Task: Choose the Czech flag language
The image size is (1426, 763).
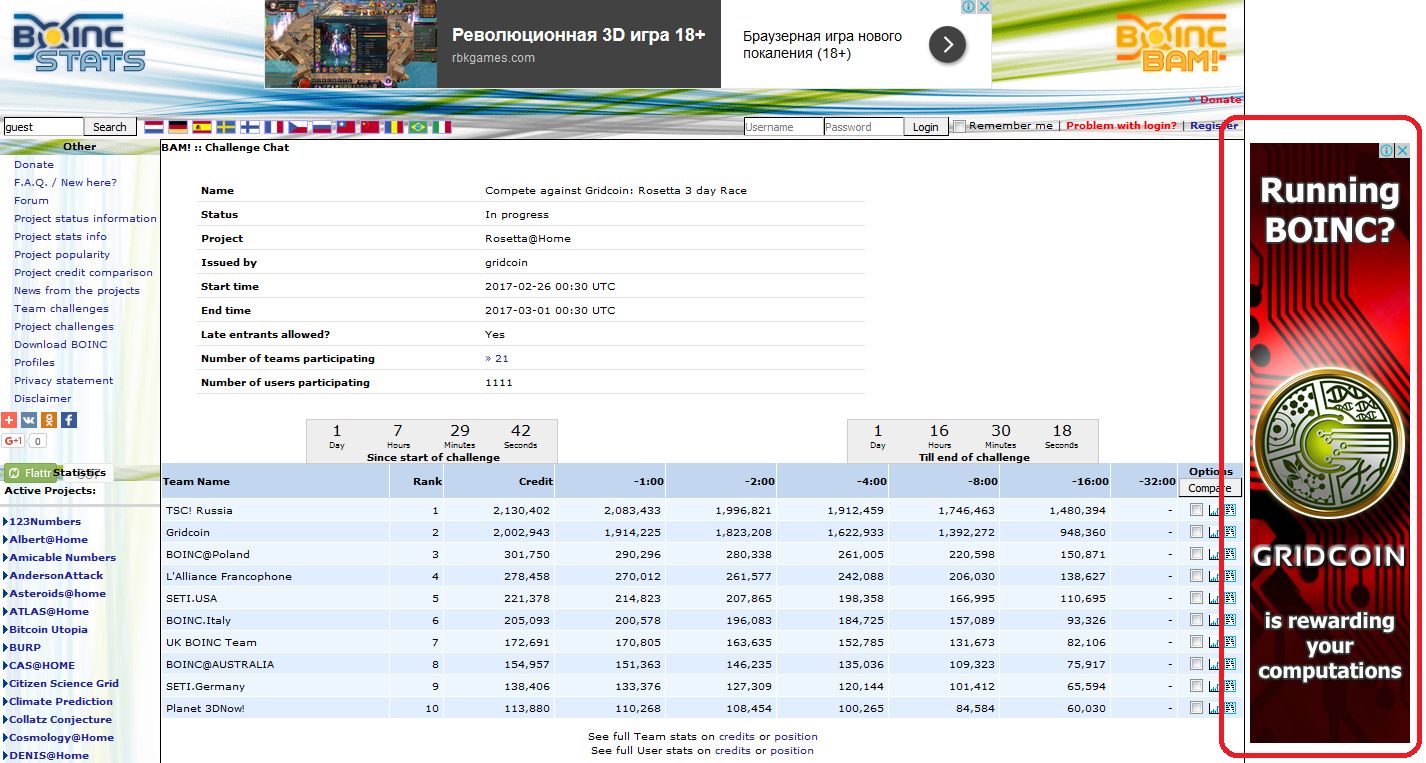Action: pos(298,127)
